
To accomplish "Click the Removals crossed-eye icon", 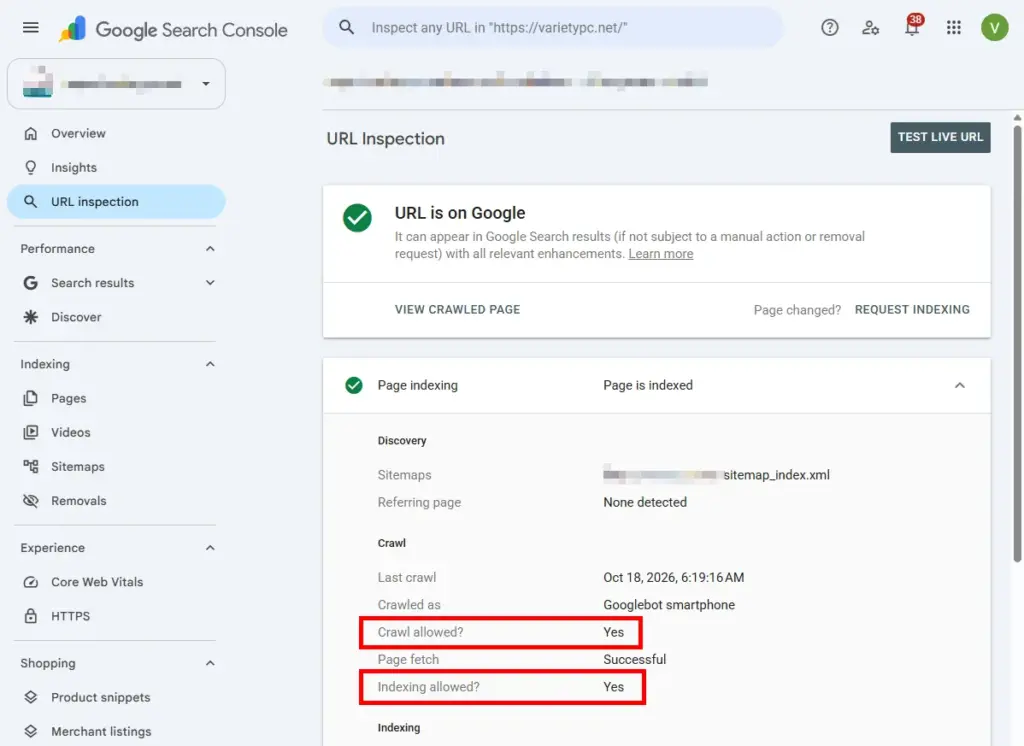I will [x=31, y=500].
